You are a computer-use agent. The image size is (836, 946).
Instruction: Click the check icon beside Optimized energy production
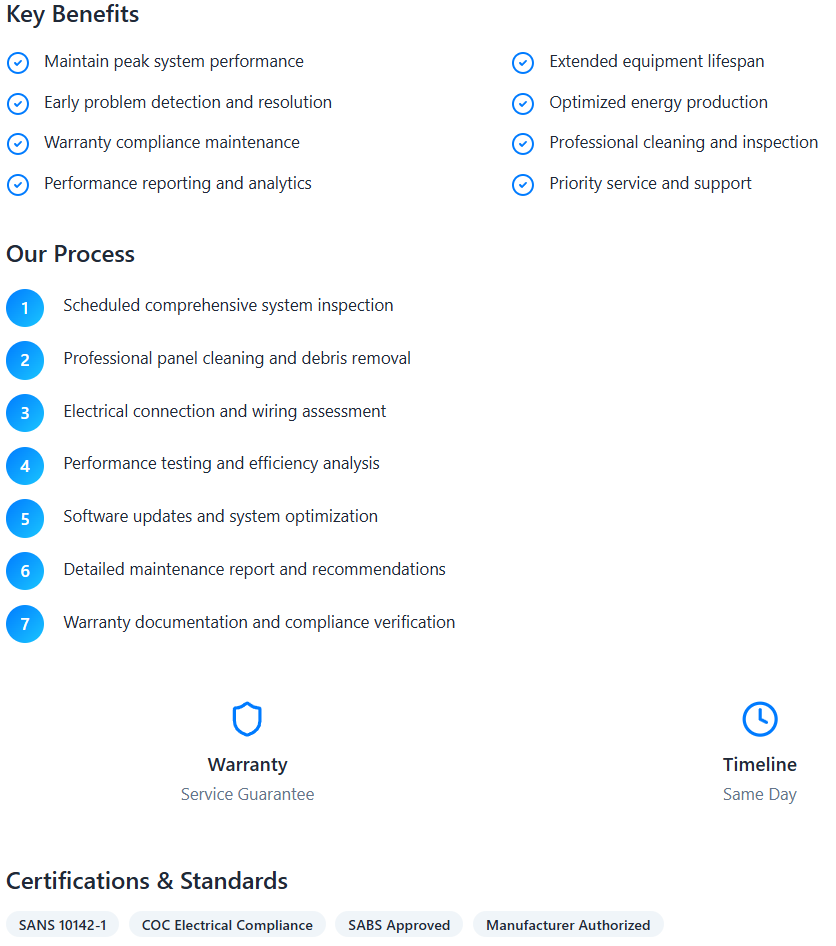click(523, 104)
